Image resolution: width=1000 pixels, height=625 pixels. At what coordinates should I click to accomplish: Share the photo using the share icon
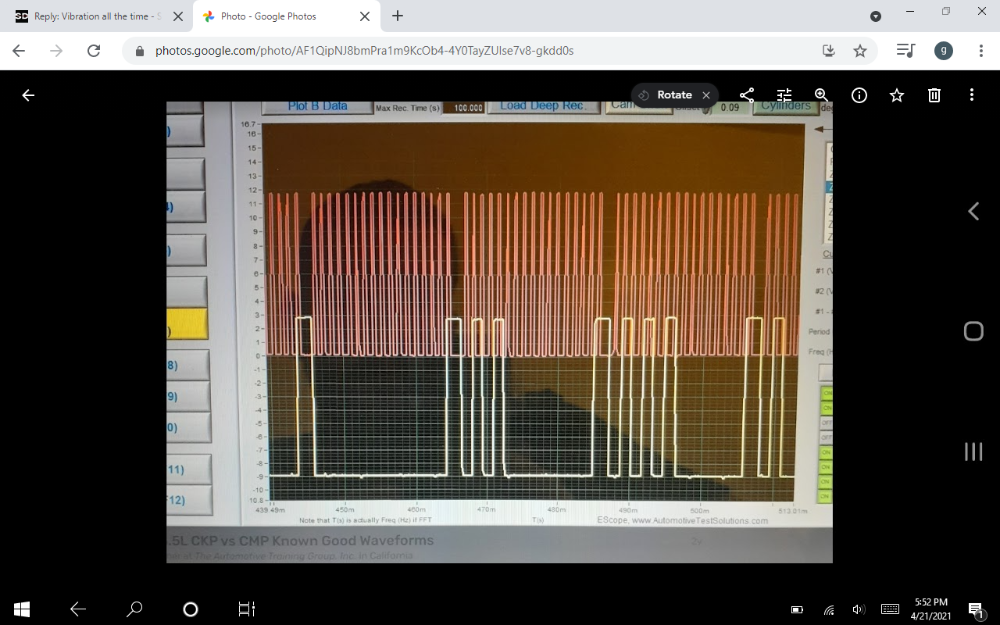click(747, 95)
